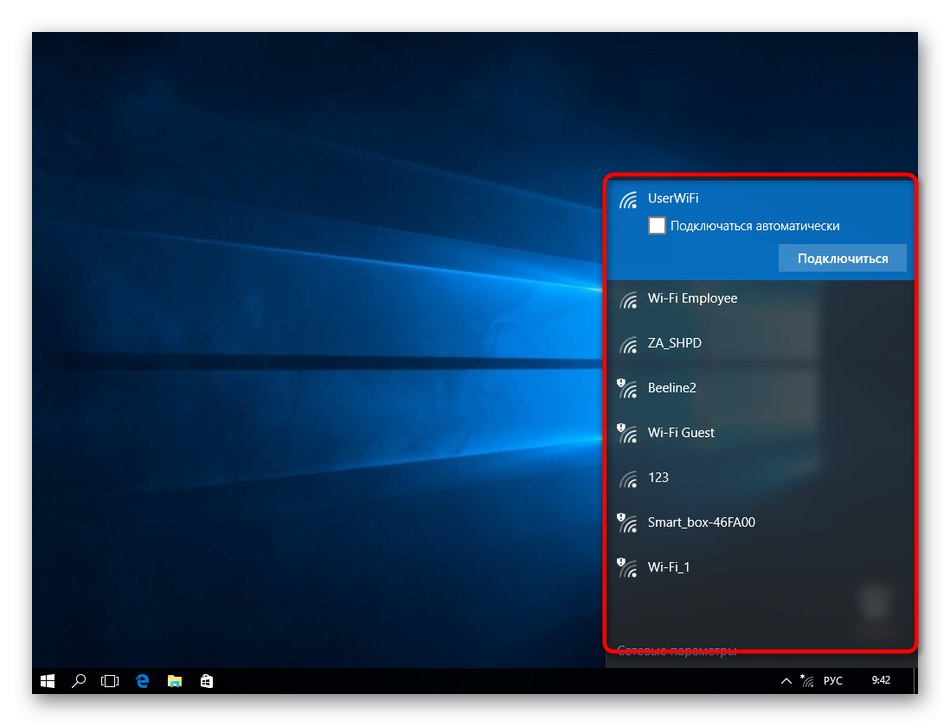Show hidden tray icons chevron
The width and height of the screenshot is (950, 726).
(x=786, y=681)
